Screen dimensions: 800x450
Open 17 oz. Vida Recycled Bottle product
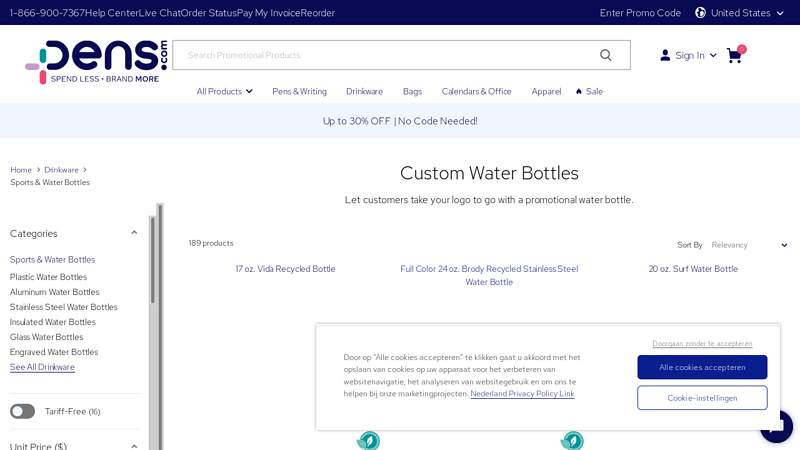coord(285,269)
